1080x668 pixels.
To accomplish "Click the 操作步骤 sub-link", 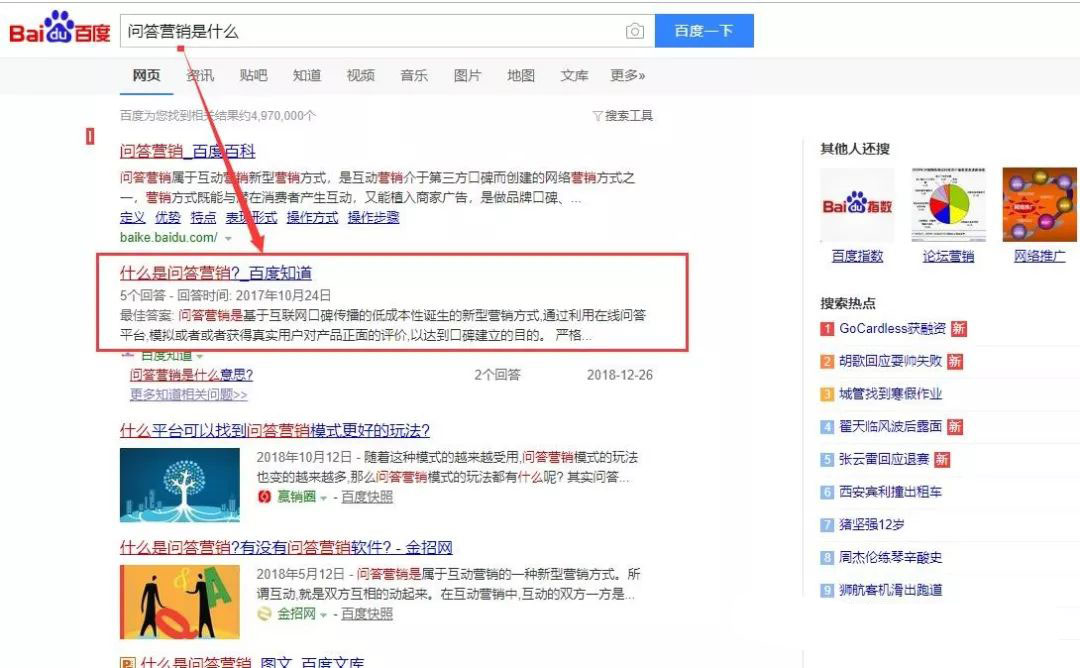I will pyautogui.click(x=373, y=217).
